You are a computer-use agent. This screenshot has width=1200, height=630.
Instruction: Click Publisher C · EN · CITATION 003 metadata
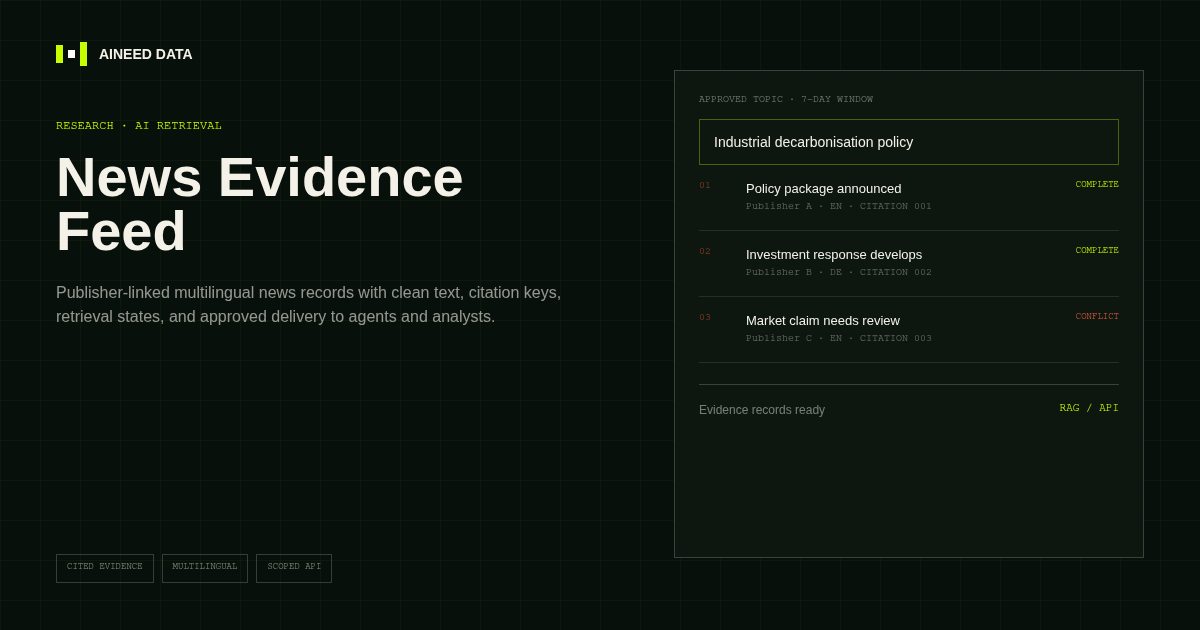click(839, 339)
